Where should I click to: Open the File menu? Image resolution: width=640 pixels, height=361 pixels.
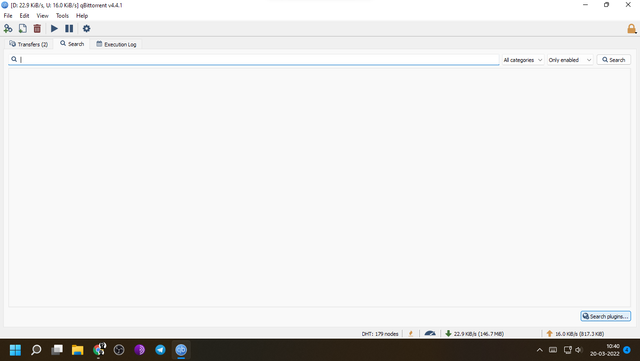coord(8,16)
